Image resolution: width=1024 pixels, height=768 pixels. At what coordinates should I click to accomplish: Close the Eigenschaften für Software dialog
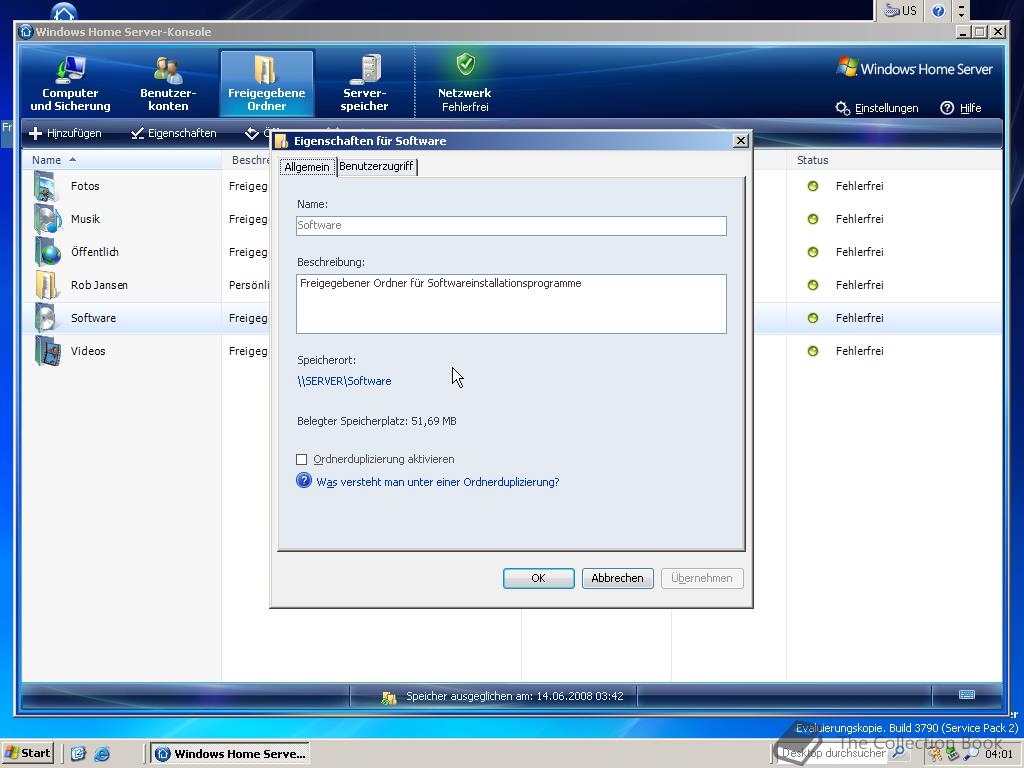pos(741,140)
